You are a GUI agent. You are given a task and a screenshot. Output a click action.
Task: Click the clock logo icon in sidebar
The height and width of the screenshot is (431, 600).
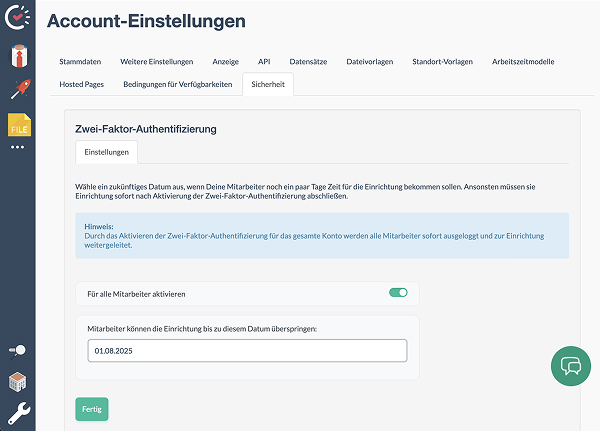click(x=17, y=17)
